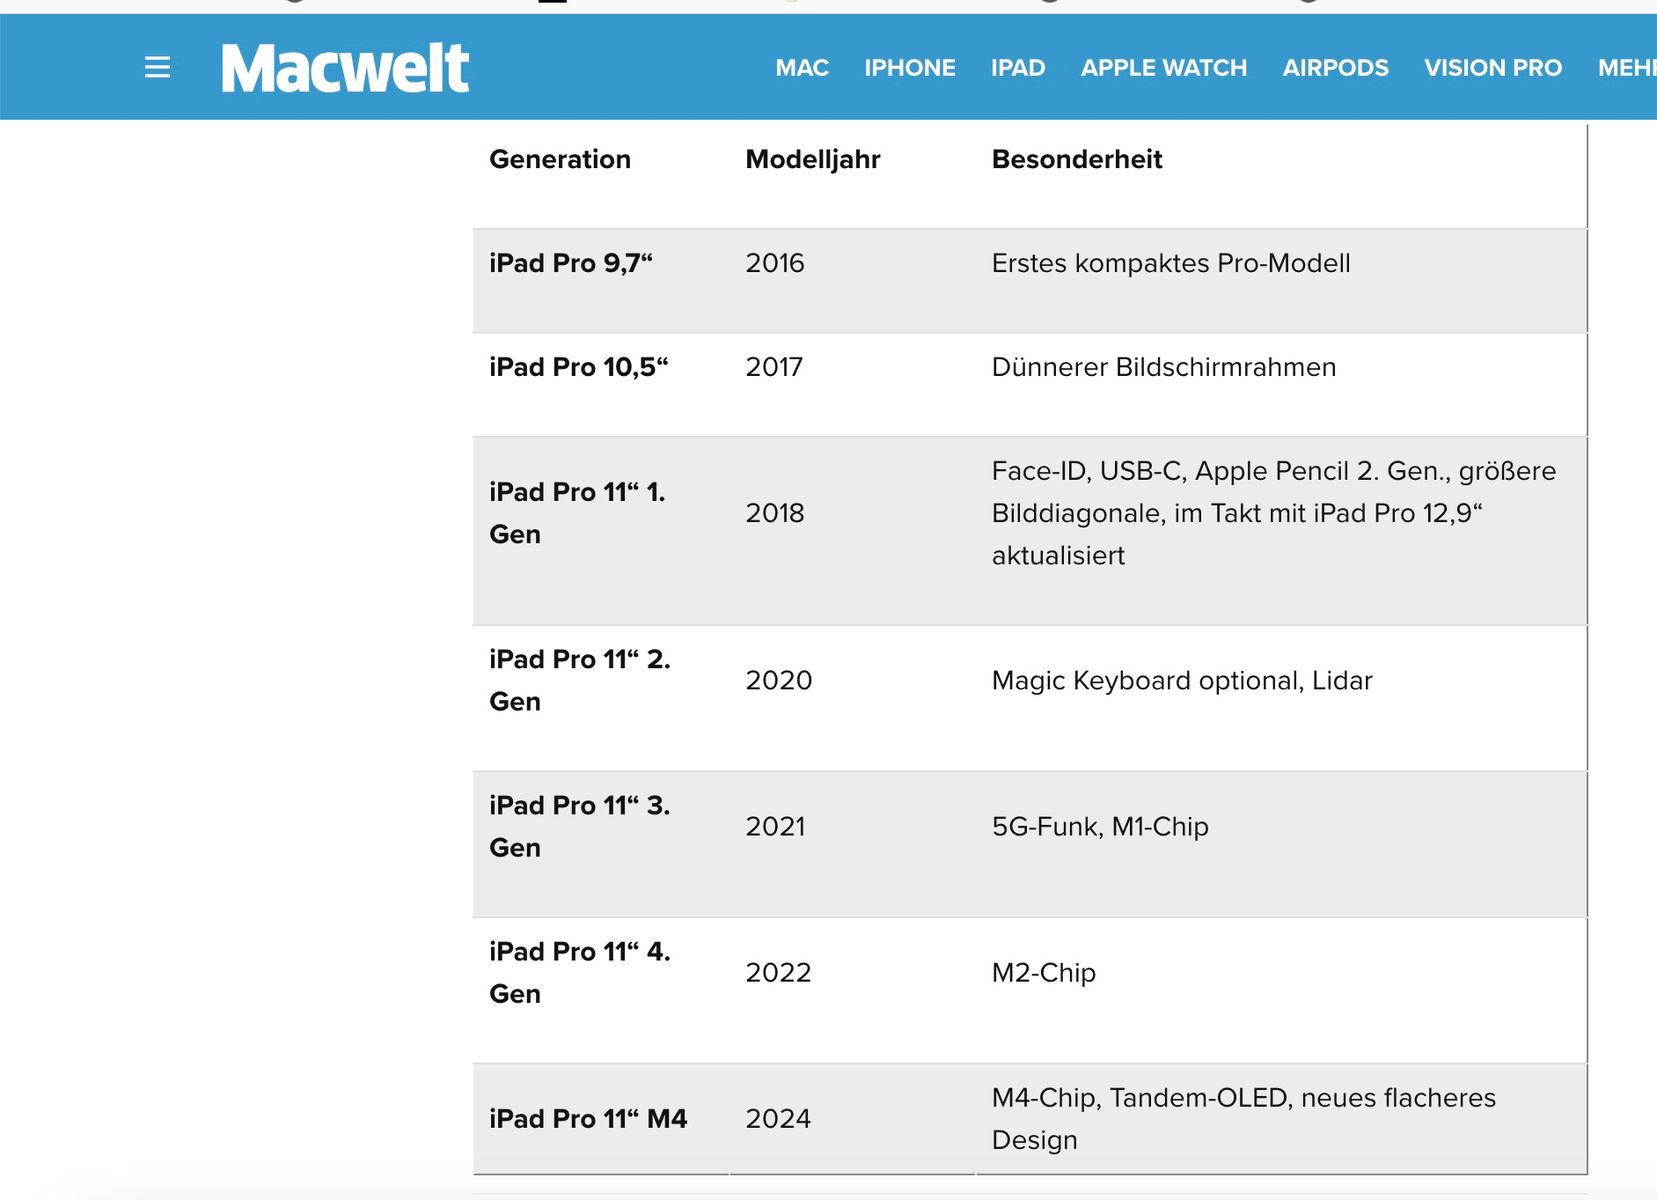The image size is (1657, 1200).
Task: Click the Modelljahr column header
Action: click(x=813, y=159)
